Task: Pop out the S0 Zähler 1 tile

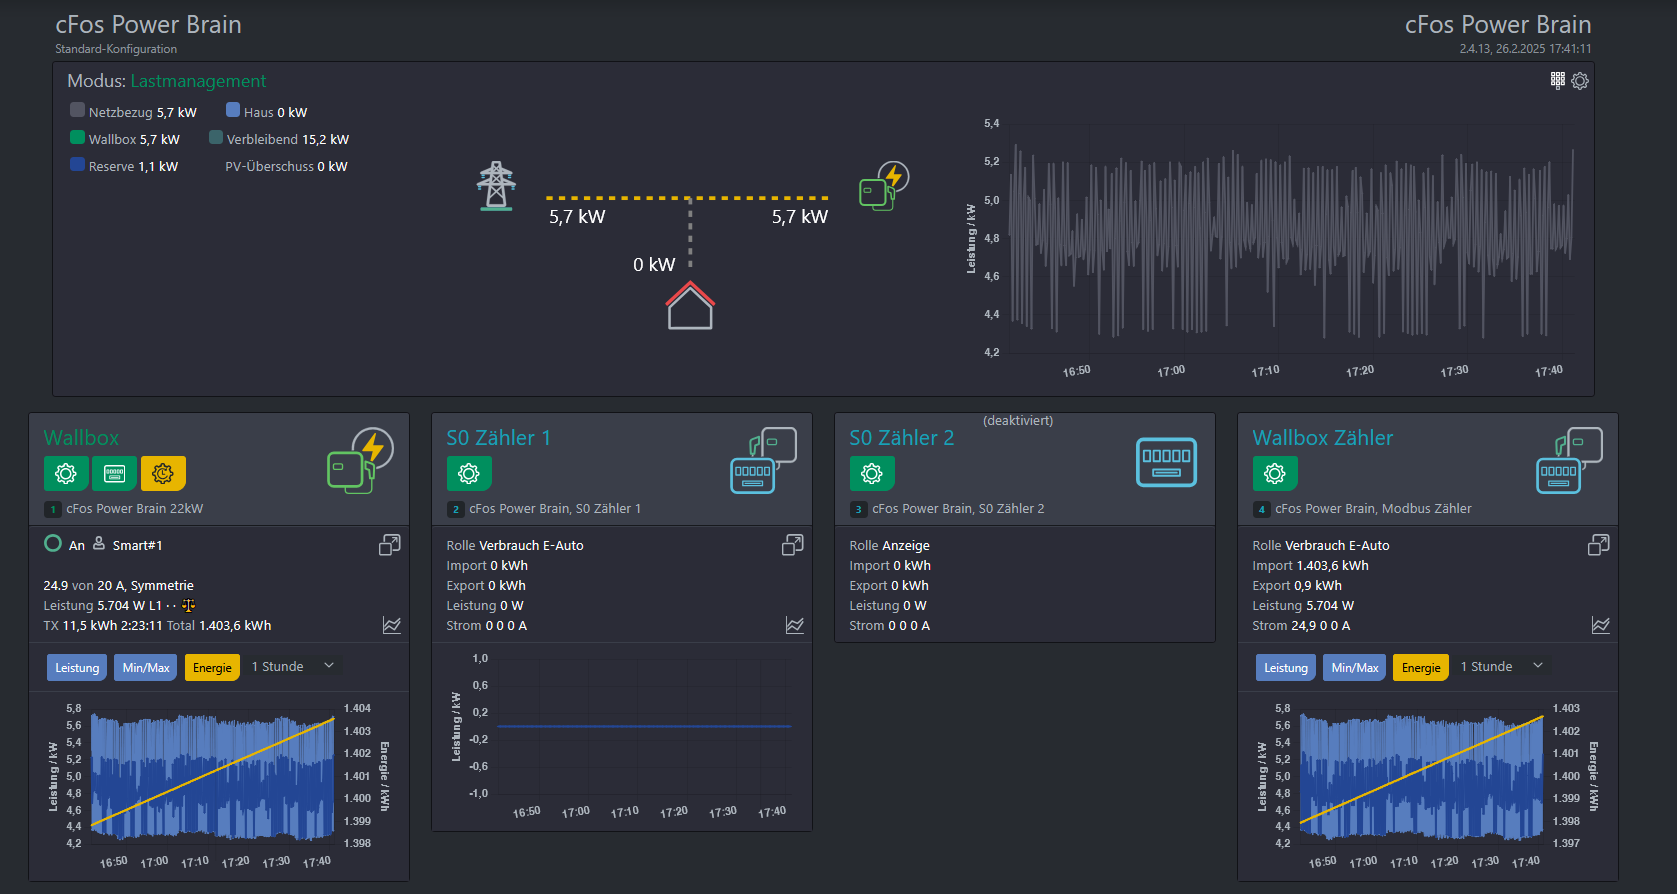Action: 793,544
